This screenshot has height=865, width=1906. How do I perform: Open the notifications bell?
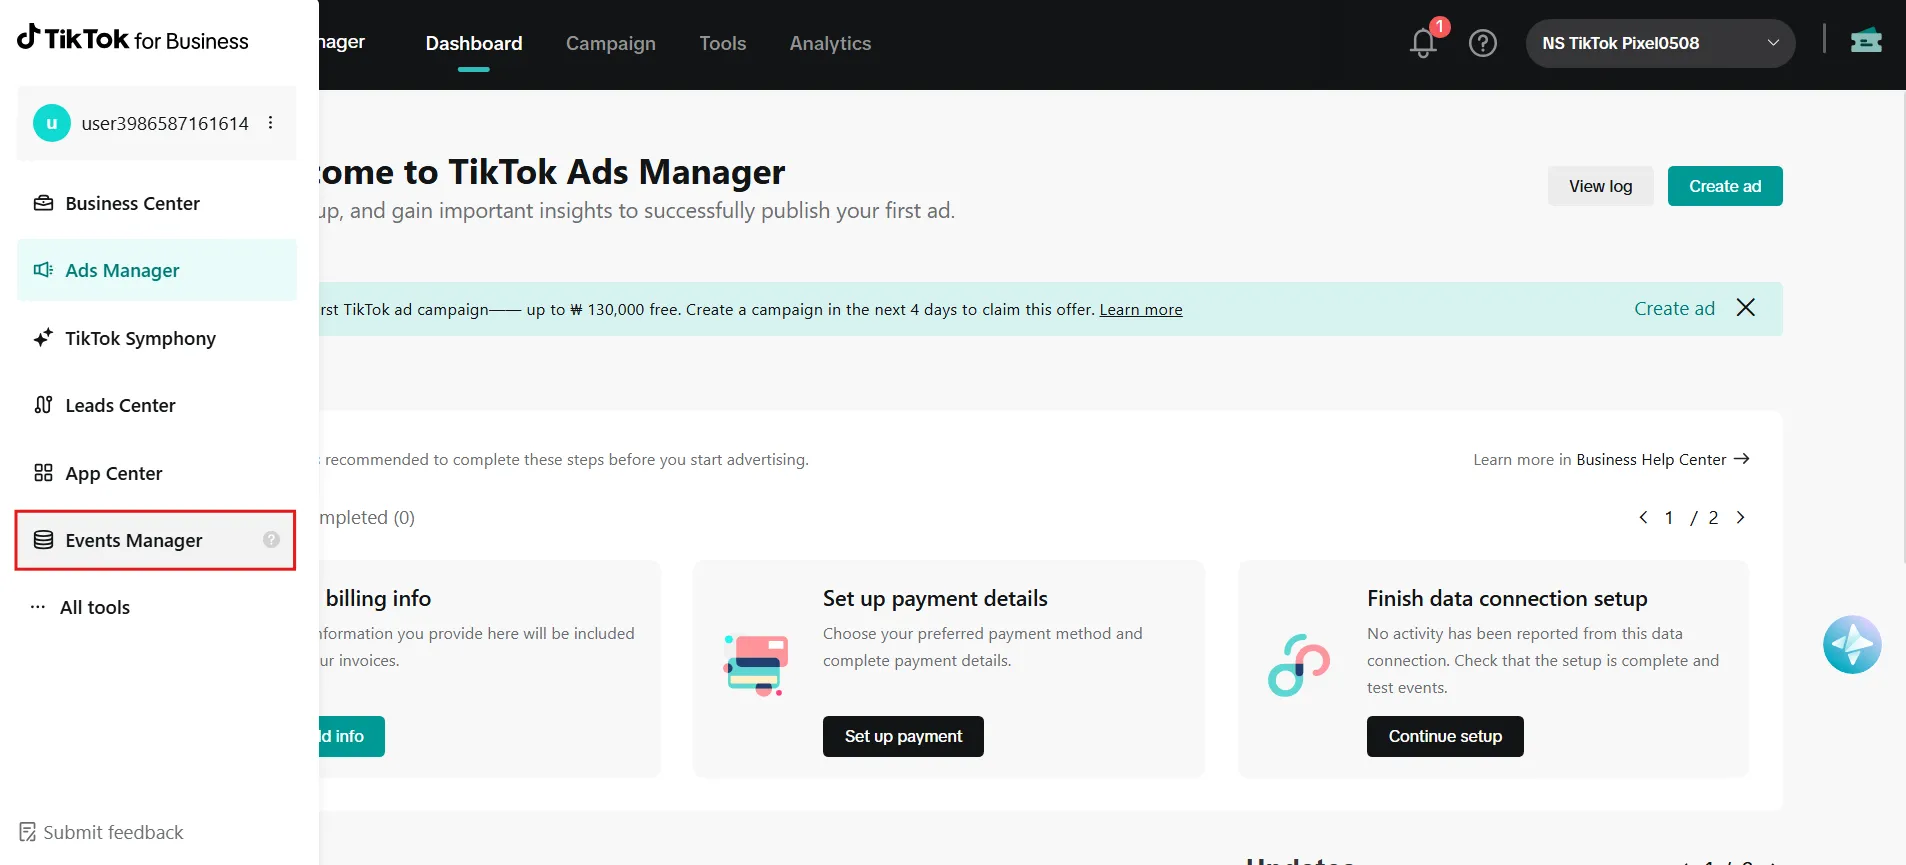(x=1423, y=43)
